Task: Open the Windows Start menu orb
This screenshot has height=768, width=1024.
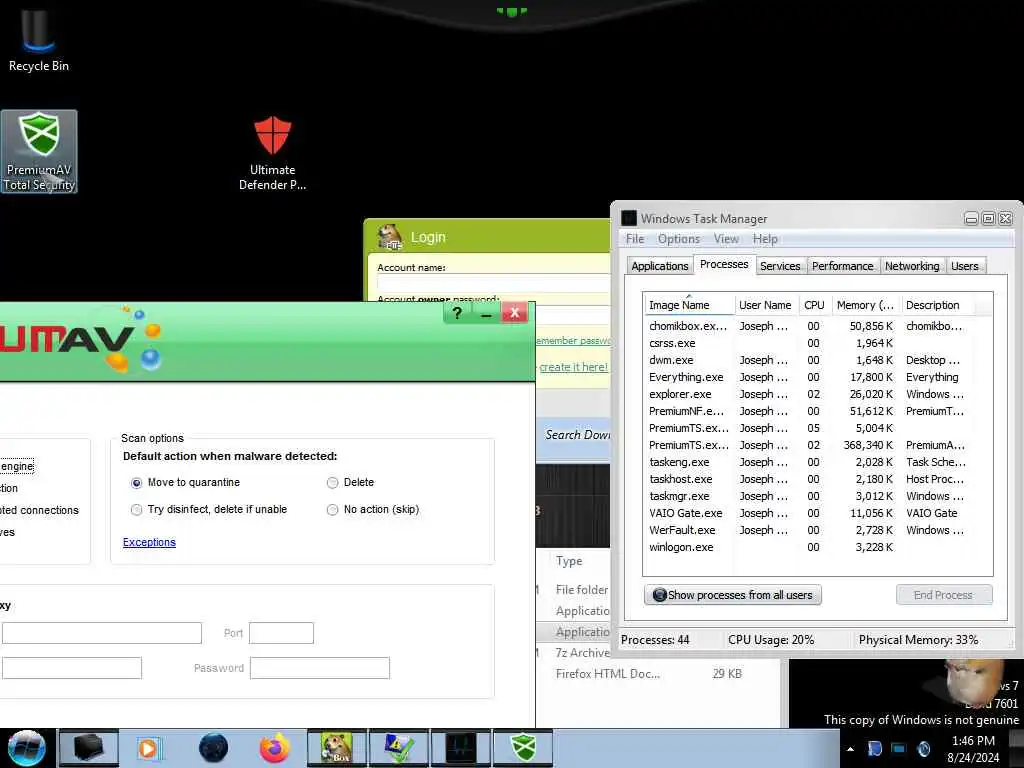Action: tap(27, 748)
